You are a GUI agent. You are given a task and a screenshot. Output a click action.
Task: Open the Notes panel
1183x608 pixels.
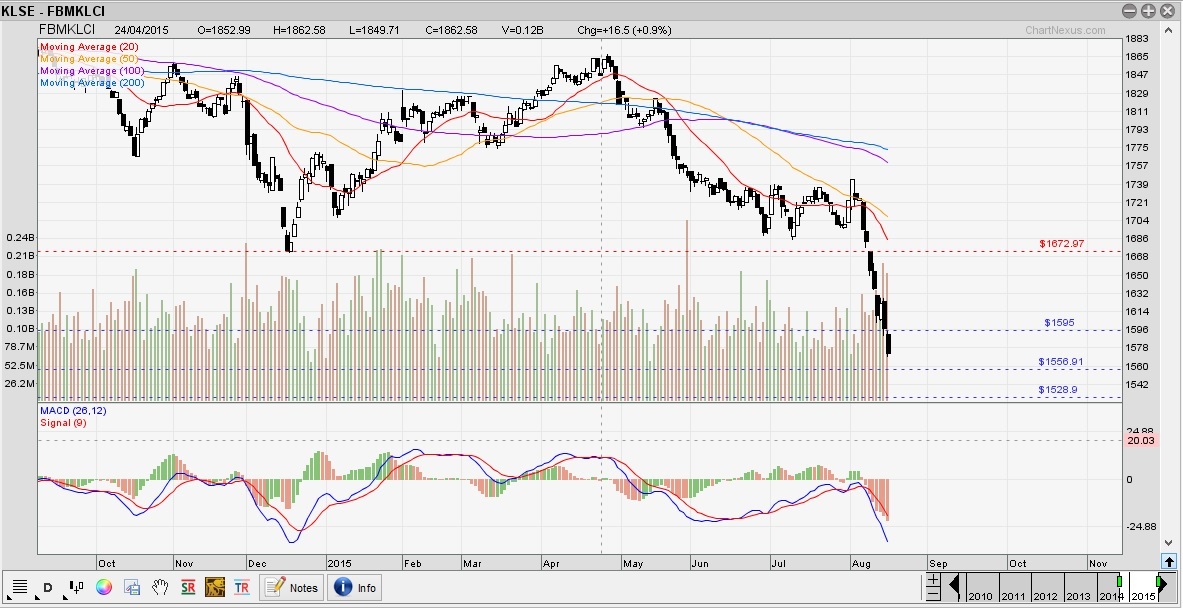pos(292,588)
